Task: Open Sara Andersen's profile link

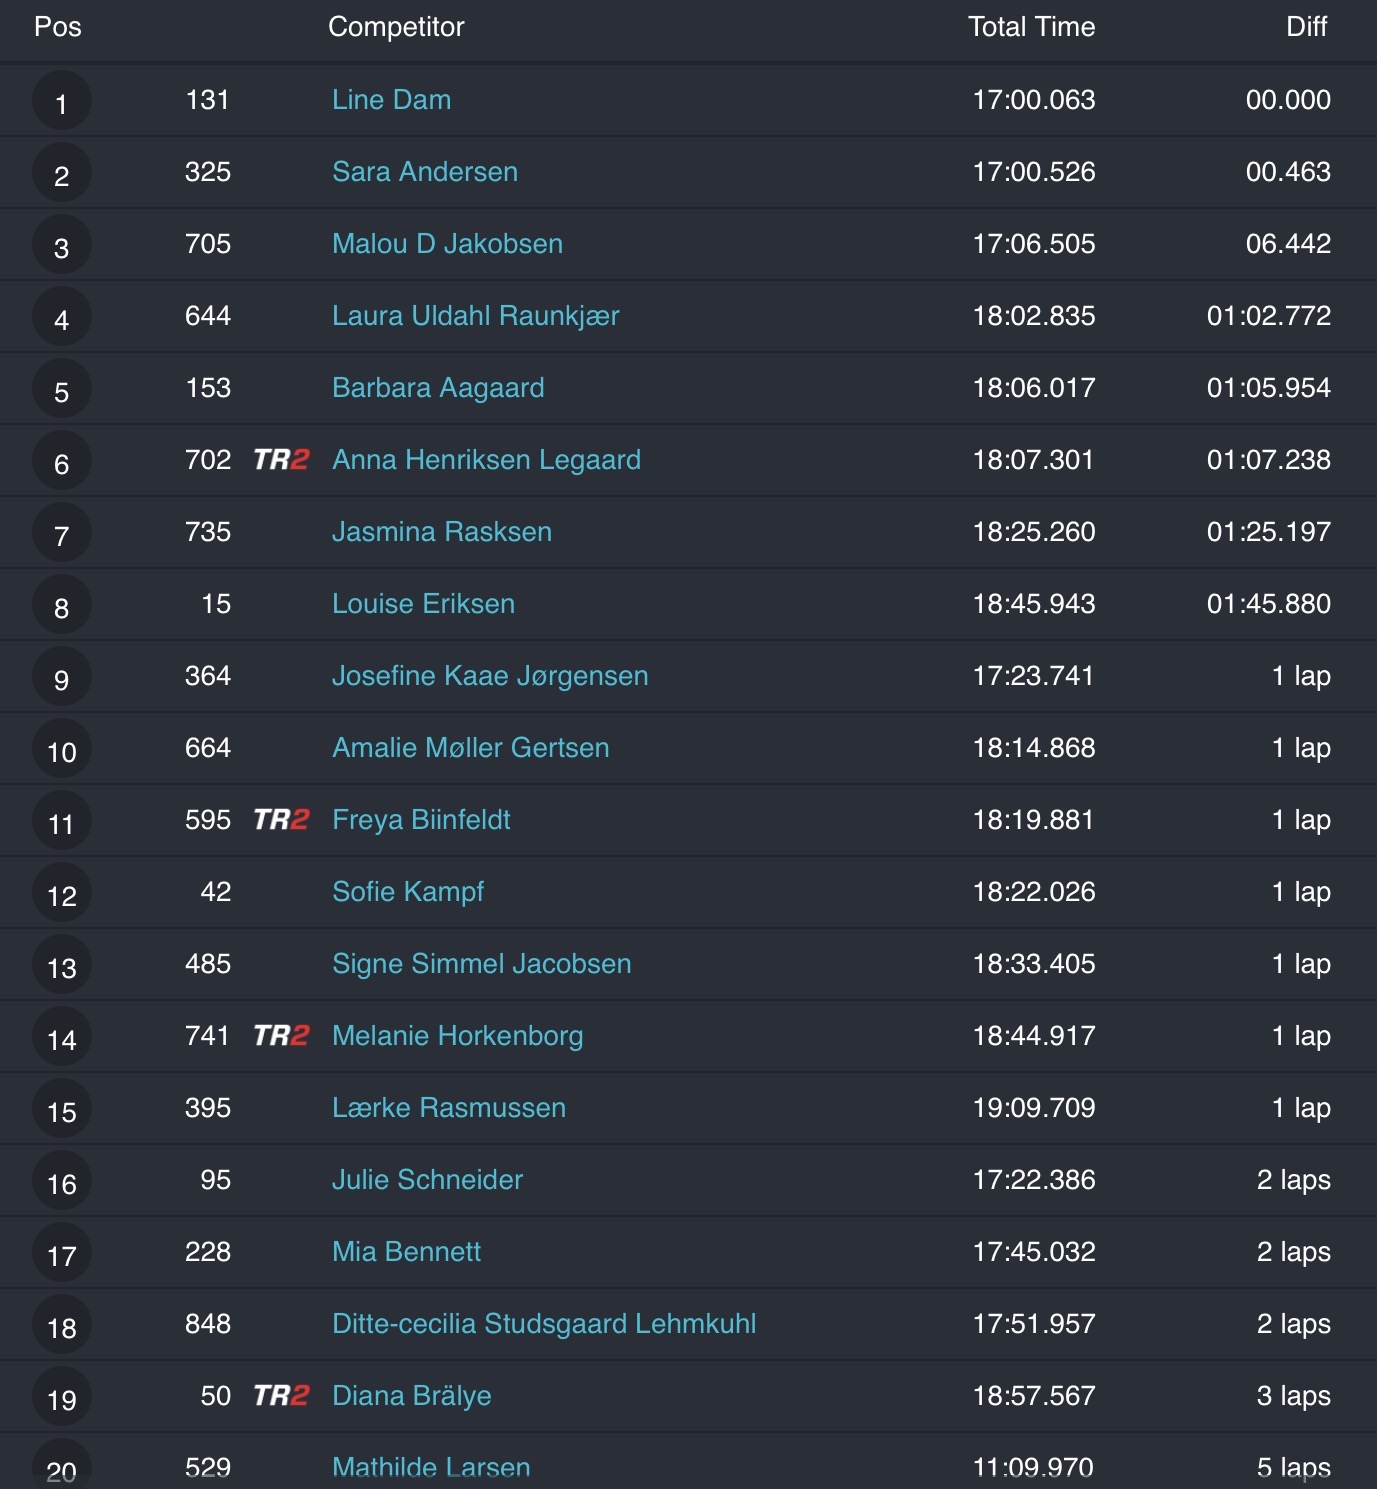Action: (425, 172)
